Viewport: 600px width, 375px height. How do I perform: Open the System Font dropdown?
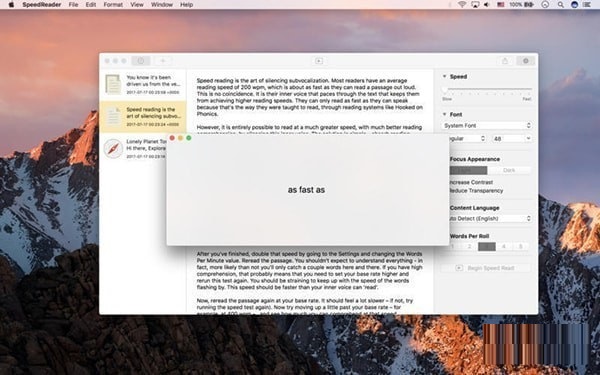tap(486, 126)
